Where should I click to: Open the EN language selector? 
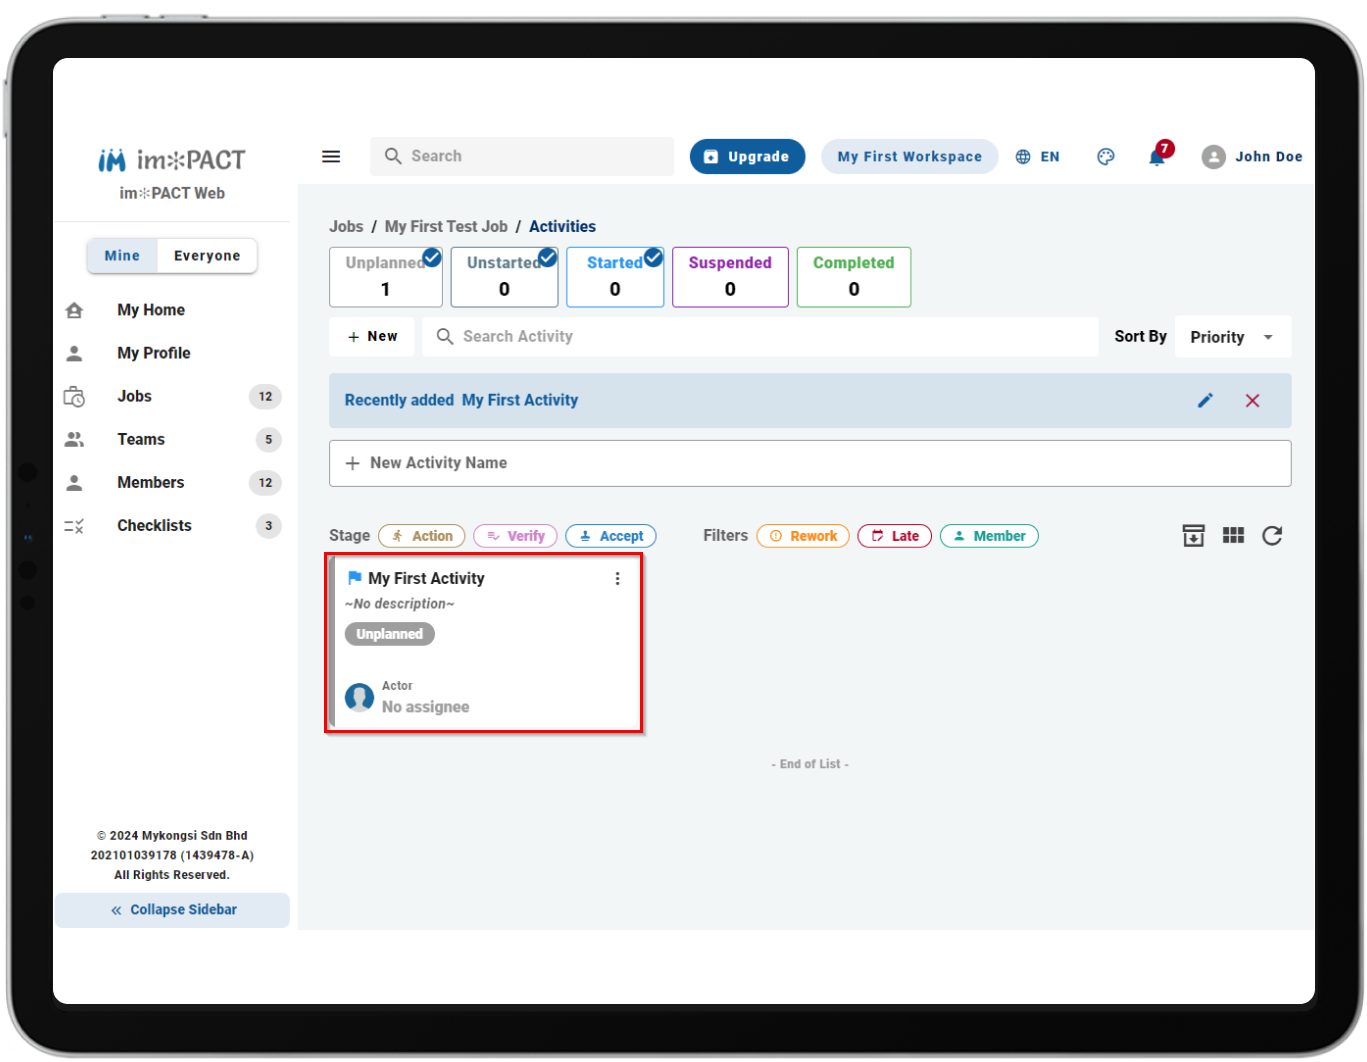click(x=1037, y=156)
